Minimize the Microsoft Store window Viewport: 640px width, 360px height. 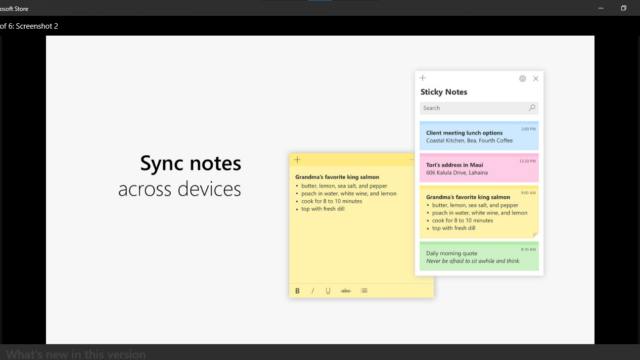coord(601,8)
